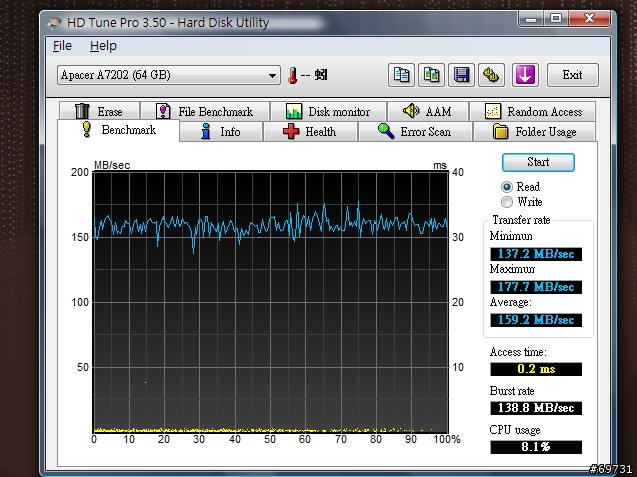Click the purple down-arrow tray icon
Viewport: 637px width, 477px height.
click(x=525, y=75)
